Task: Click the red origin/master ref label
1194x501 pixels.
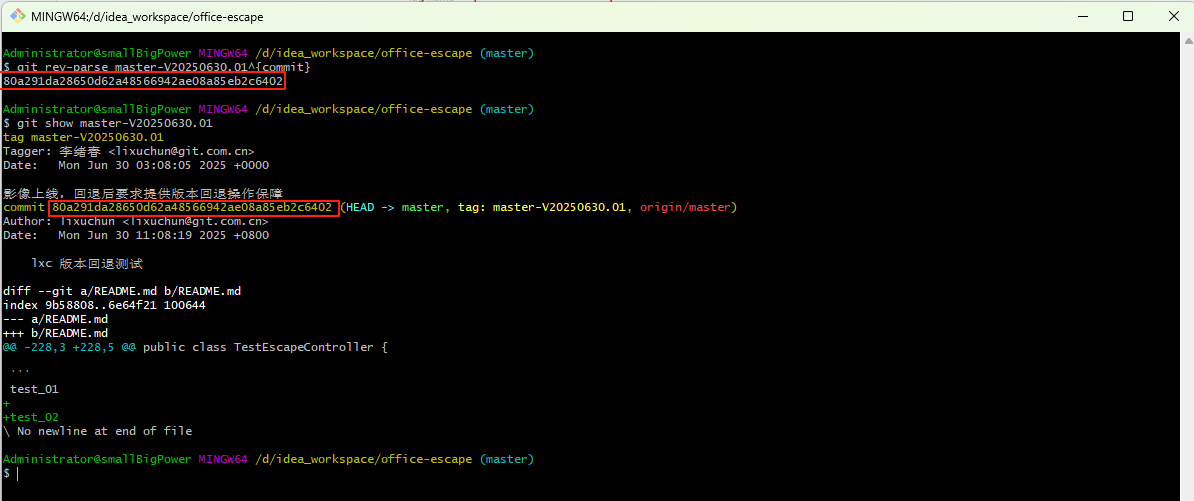Action: pyautogui.click(x=685, y=207)
